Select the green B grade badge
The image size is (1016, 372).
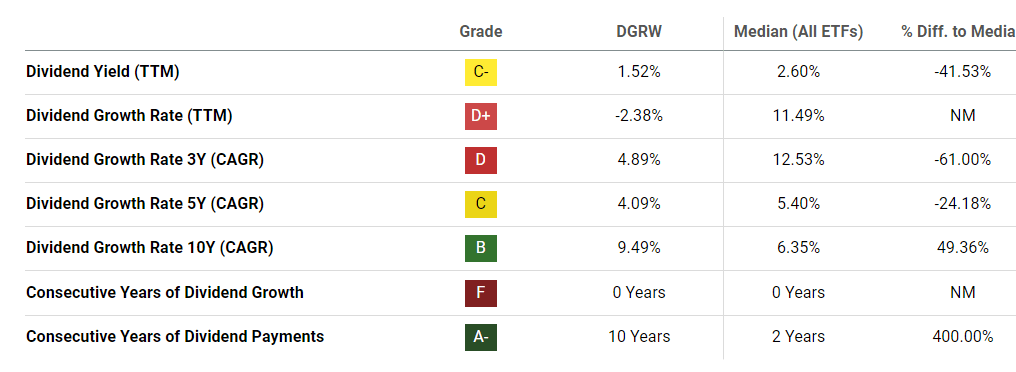481,248
